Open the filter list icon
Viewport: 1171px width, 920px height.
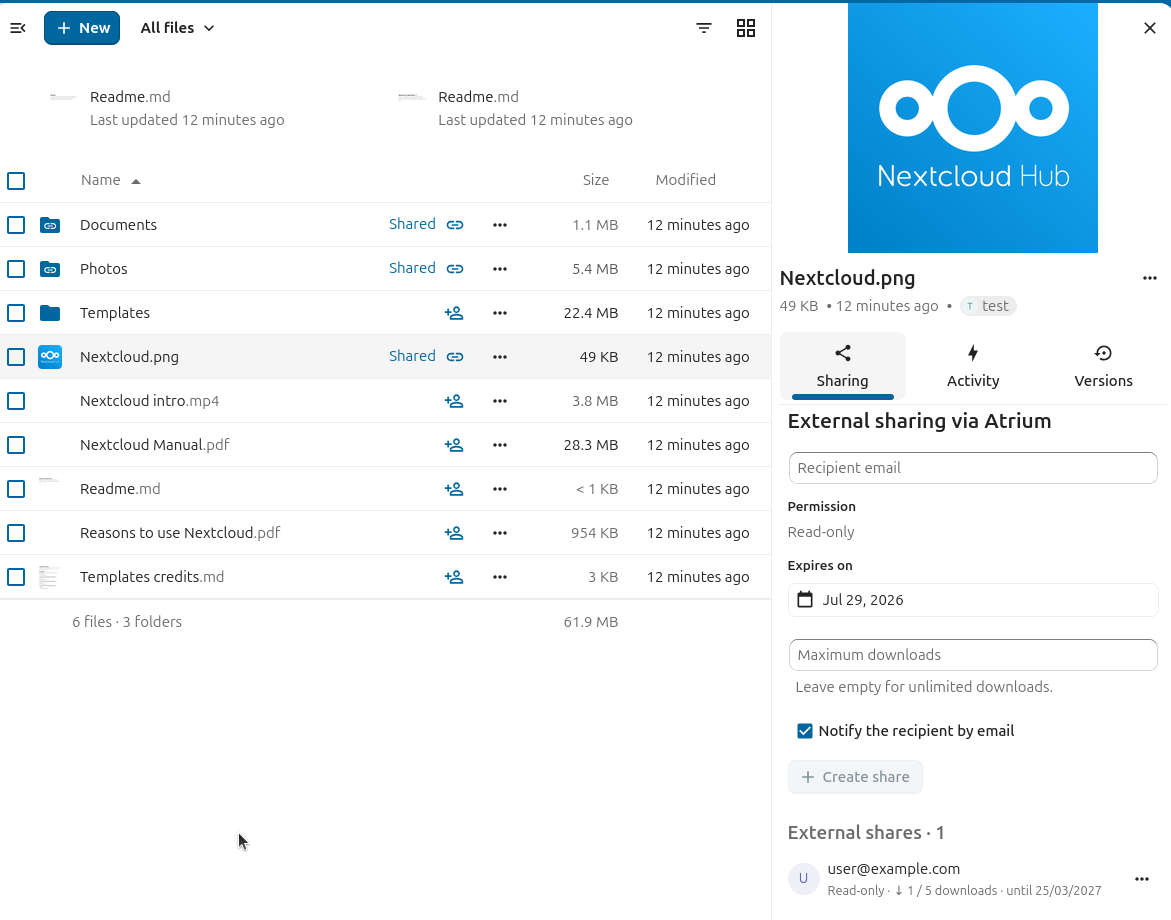pyautogui.click(x=703, y=28)
